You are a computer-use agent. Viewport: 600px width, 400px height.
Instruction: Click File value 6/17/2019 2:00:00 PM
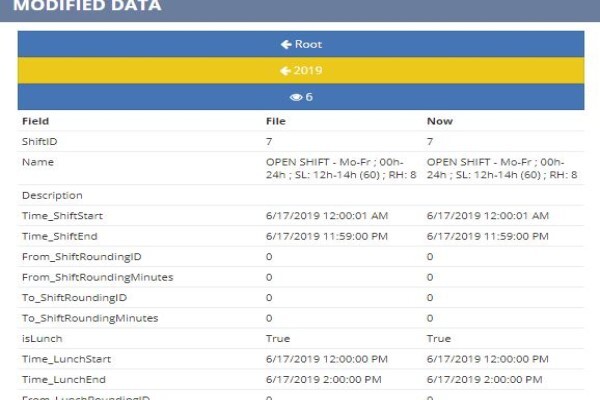coord(324,380)
